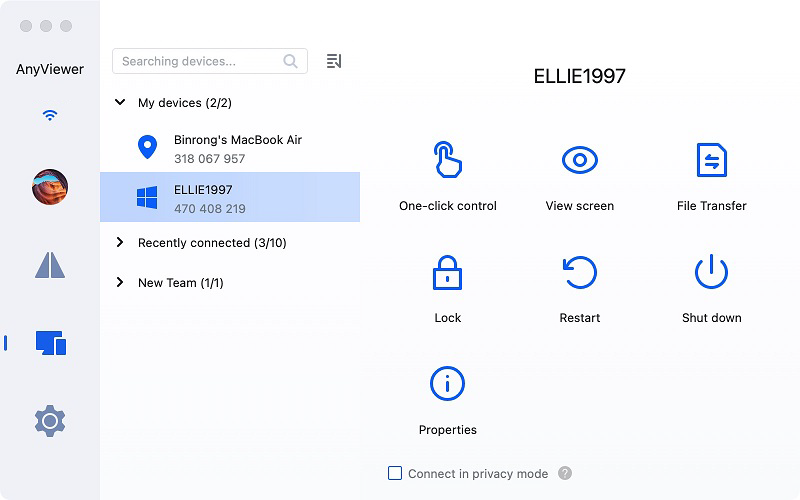The width and height of the screenshot is (800, 500).
Task: Click privacy mode help question mark
Action: (x=565, y=473)
